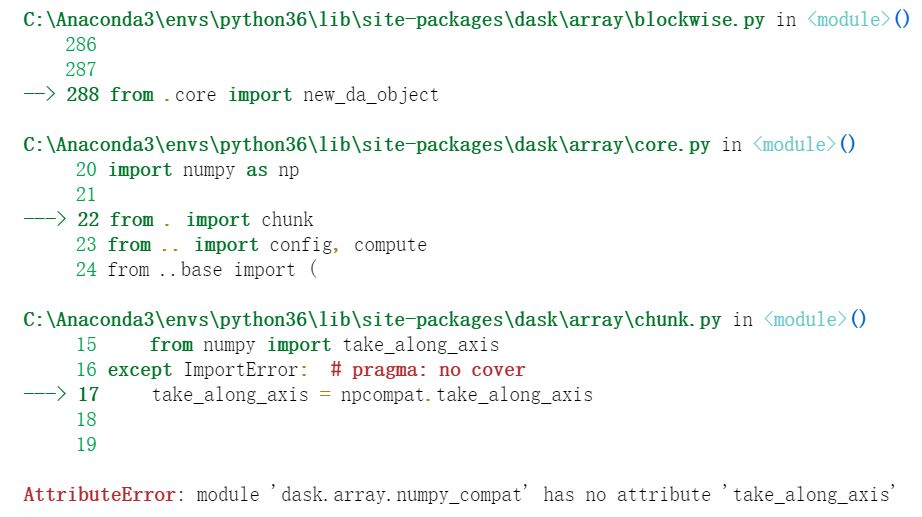The image size is (922, 517).
Task: Click 'take_along_axis' in the AttributeError message
Action: (x=811, y=495)
